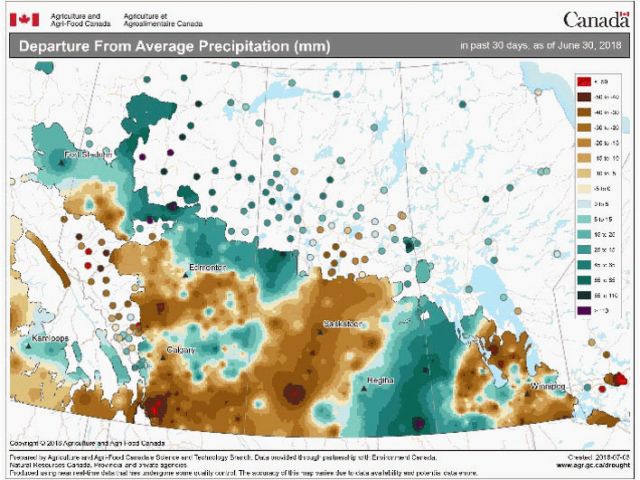Click the '> 110' purple legend label
Viewport: 640px width, 480px height.
(x=602, y=311)
